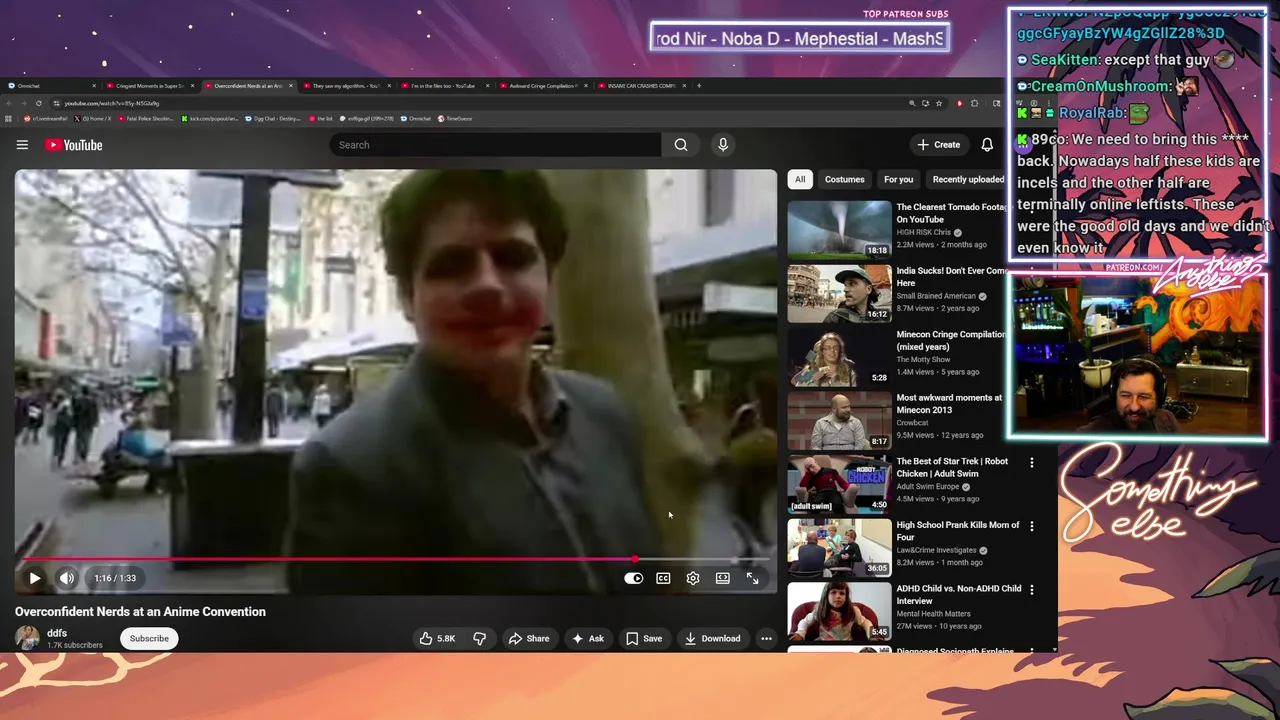The width and height of the screenshot is (1280, 720).
Task: Open the Fatal Police Shooting bookmark
Action: click(146, 118)
